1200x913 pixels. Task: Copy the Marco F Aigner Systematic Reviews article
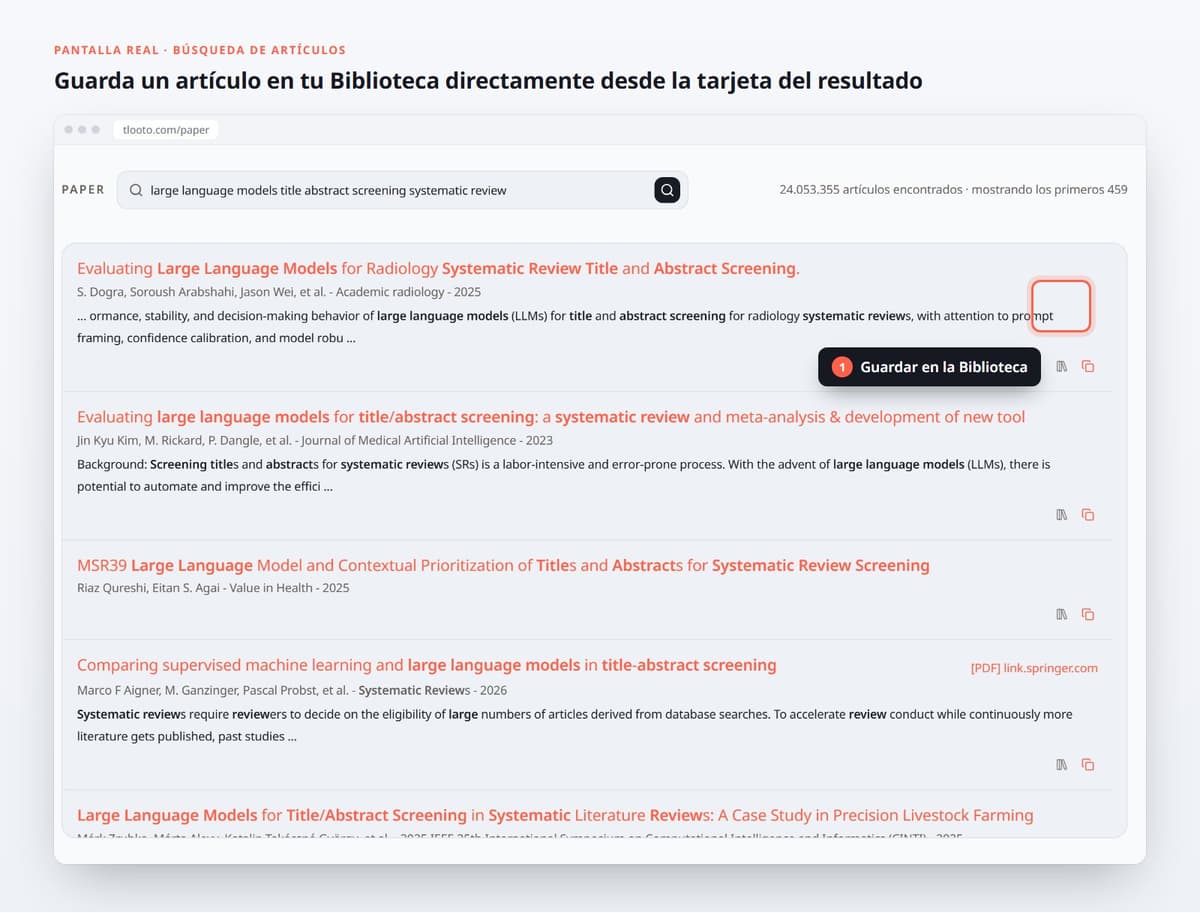(x=1088, y=765)
